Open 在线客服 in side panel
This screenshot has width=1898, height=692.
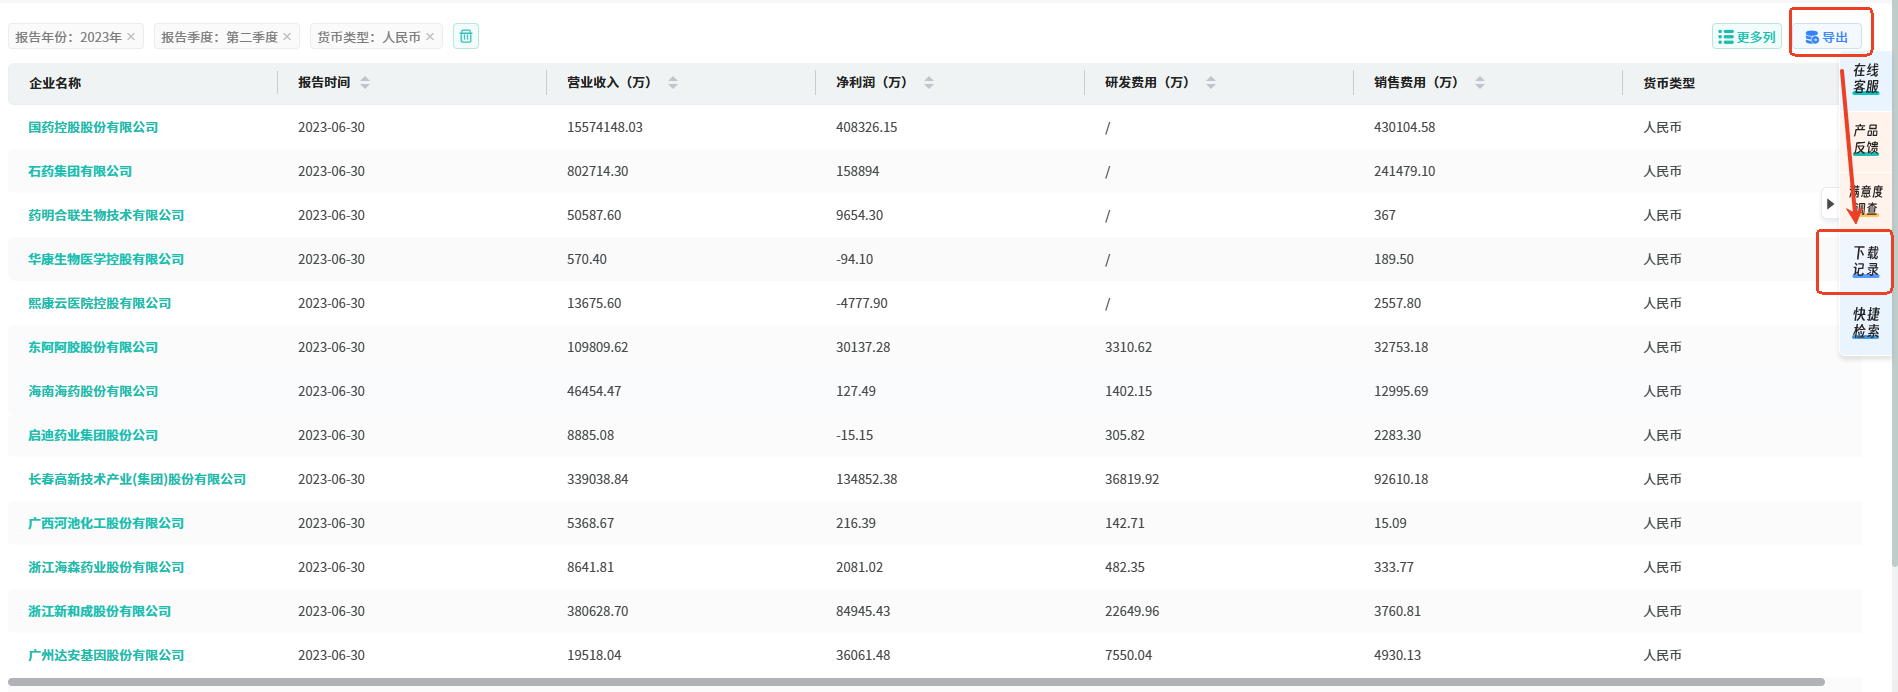point(1866,78)
